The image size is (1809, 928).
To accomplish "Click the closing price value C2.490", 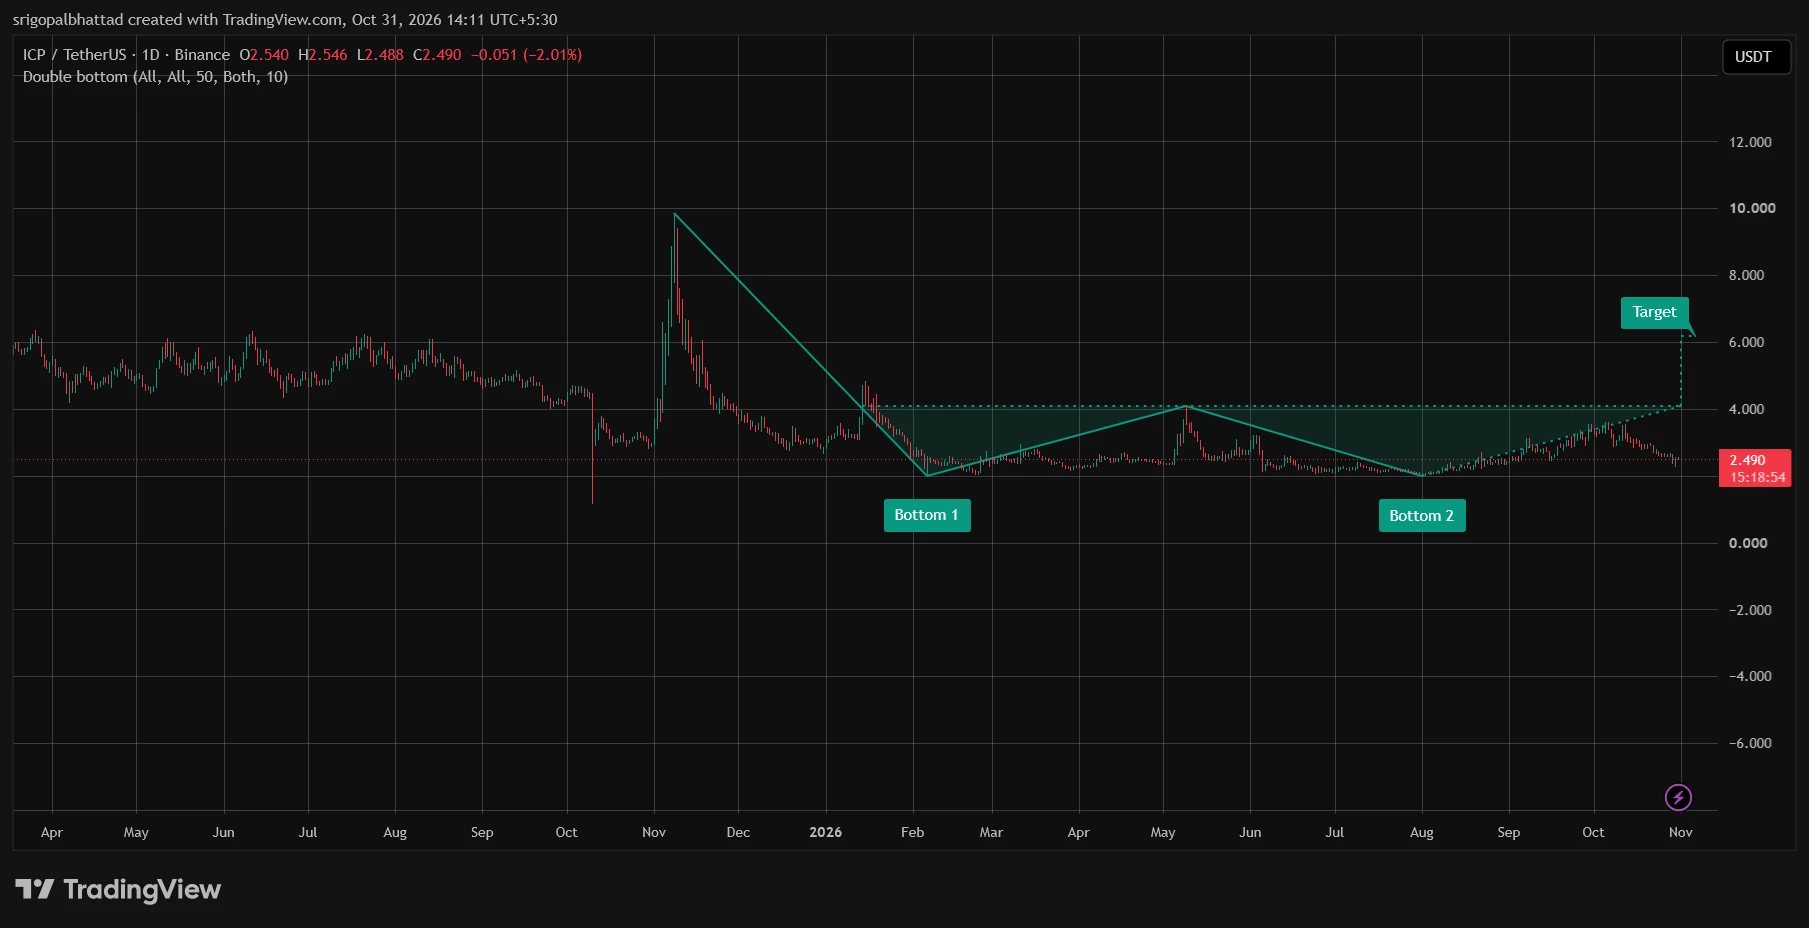I will (437, 55).
